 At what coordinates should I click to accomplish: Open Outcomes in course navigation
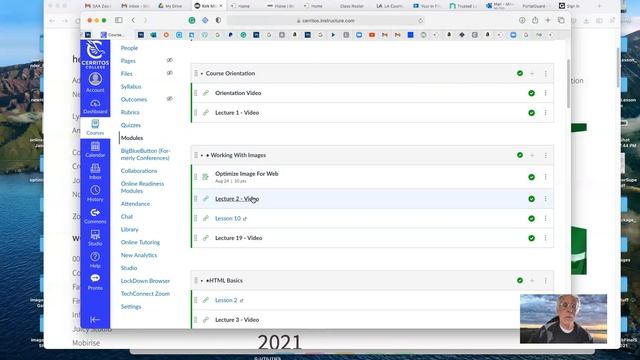[134, 99]
